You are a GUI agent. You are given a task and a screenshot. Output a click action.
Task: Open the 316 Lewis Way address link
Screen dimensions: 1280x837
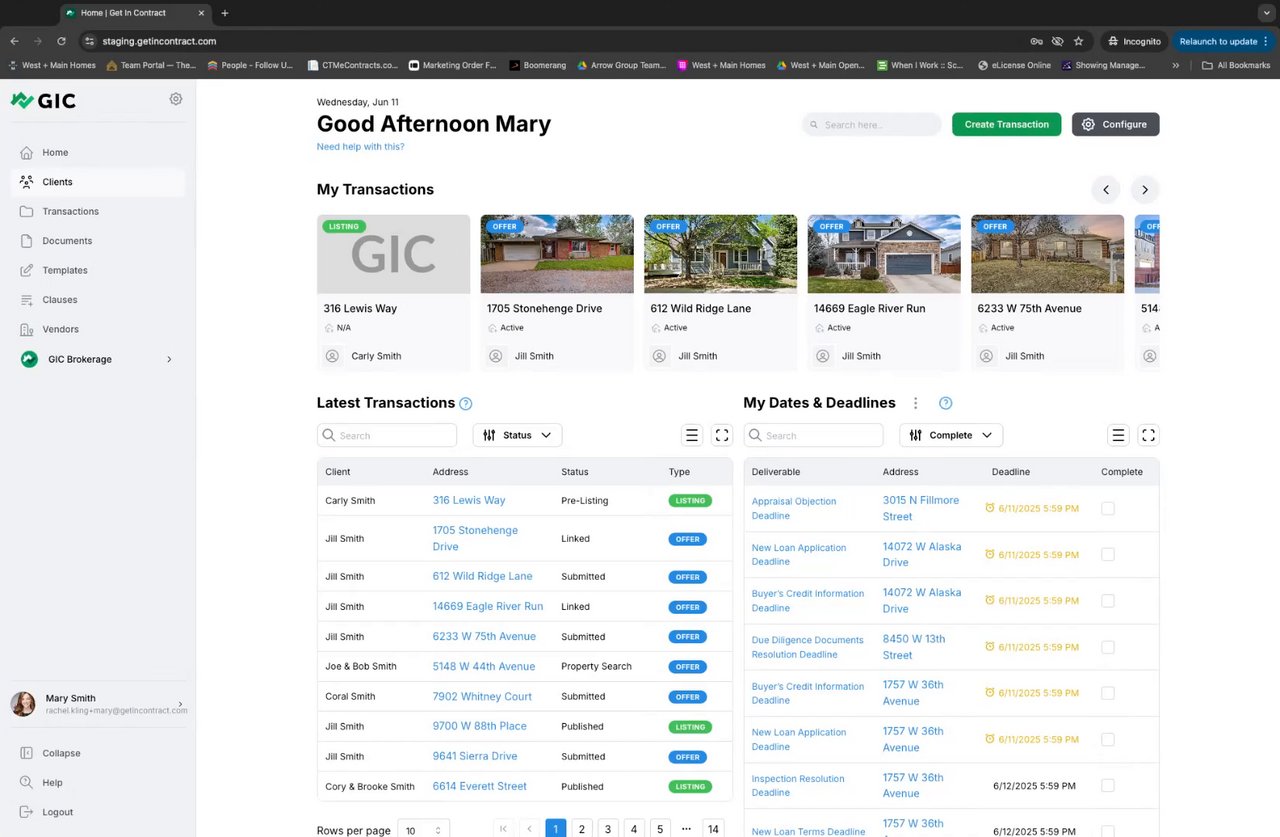469,500
